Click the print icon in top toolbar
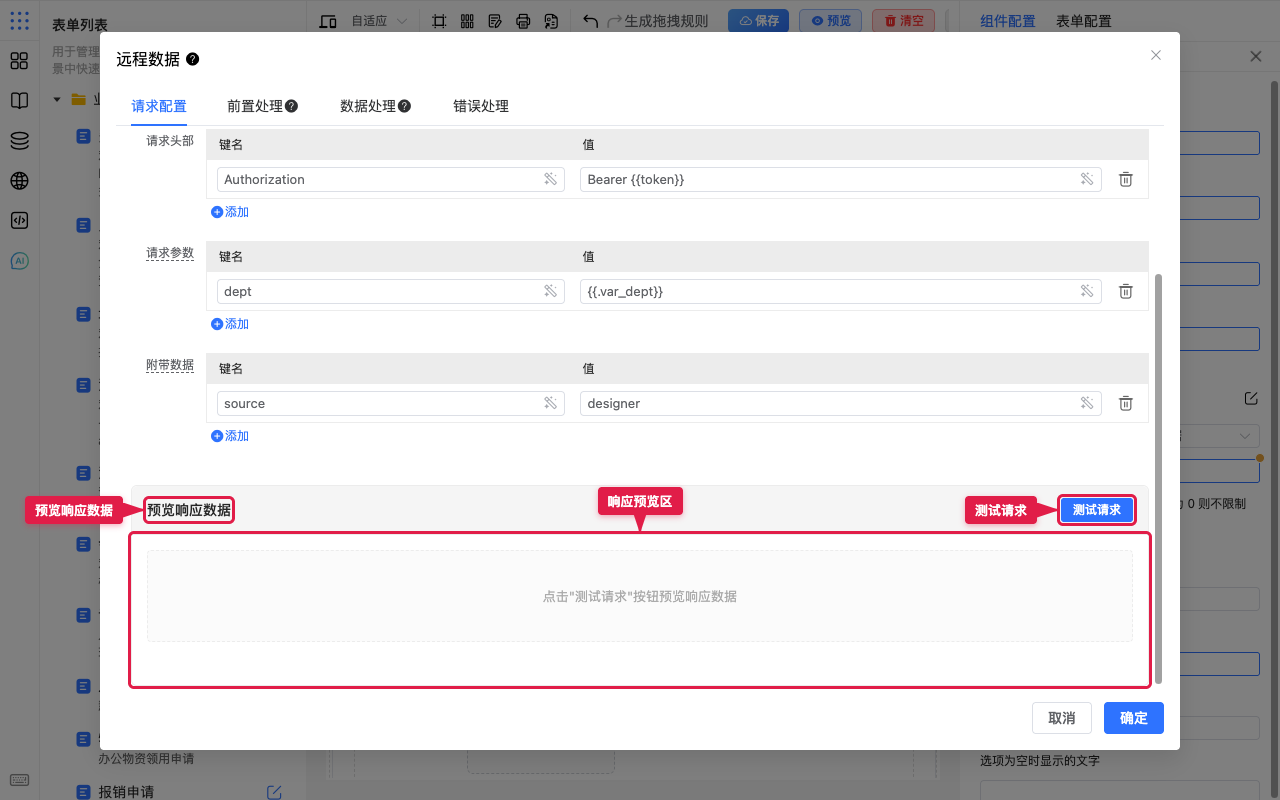The image size is (1280, 800). 523,21
